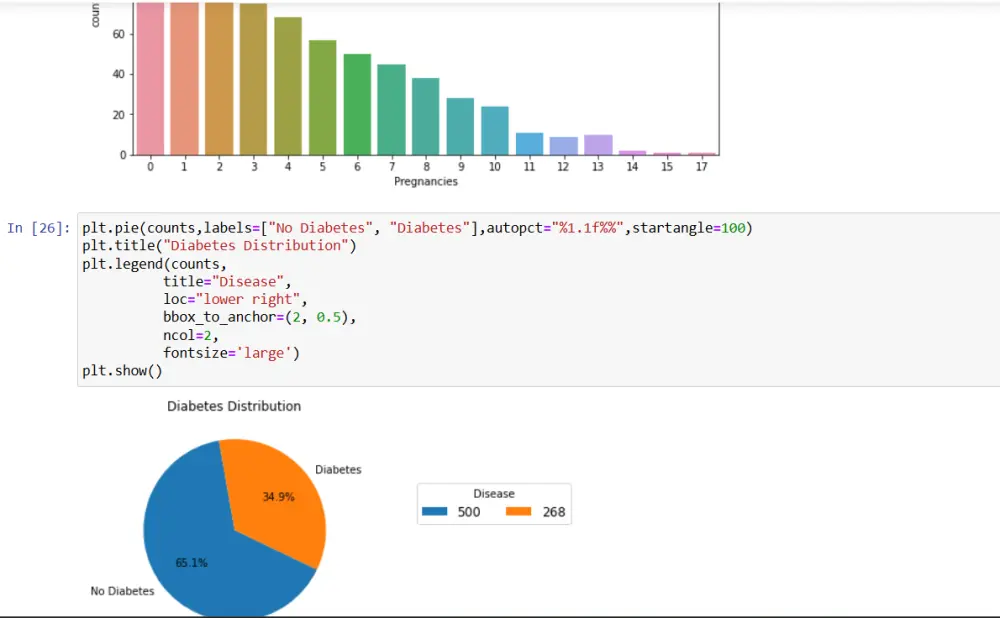
Task: Click the bar for 11 pregnancies
Action: (529, 143)
